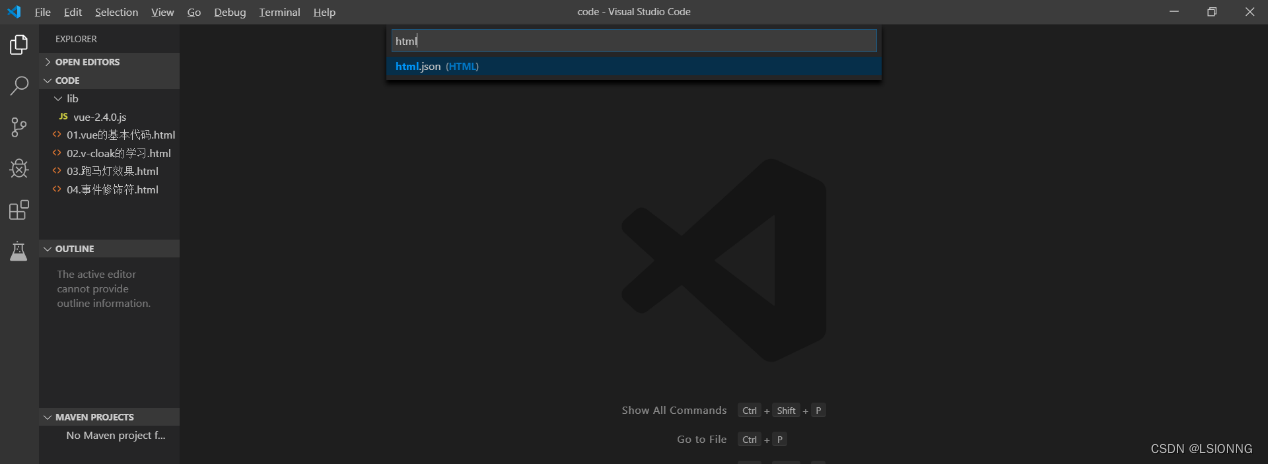Collapse the lib folder
1268x464 pixels.
click(x=110, y=99)
